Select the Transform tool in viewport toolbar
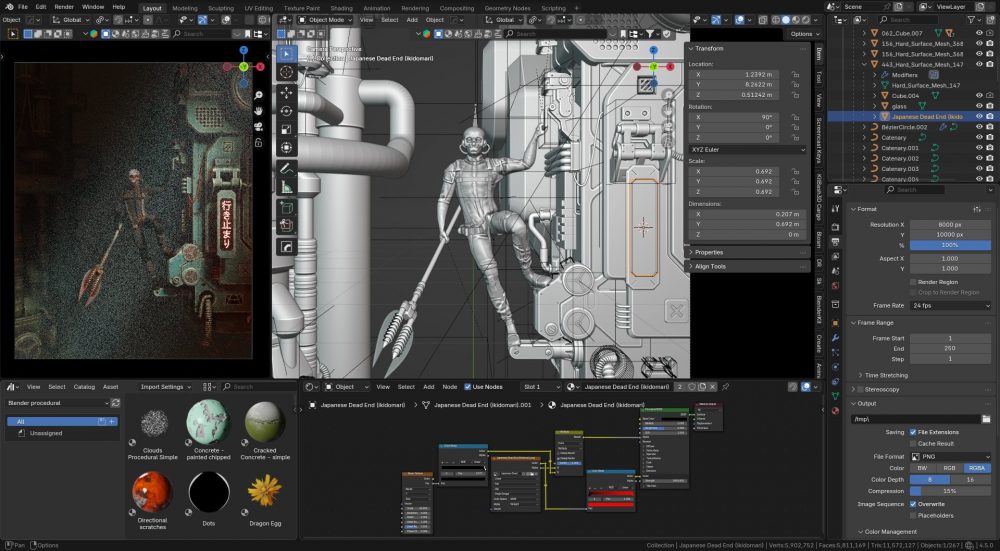 [x=286, y=148]
